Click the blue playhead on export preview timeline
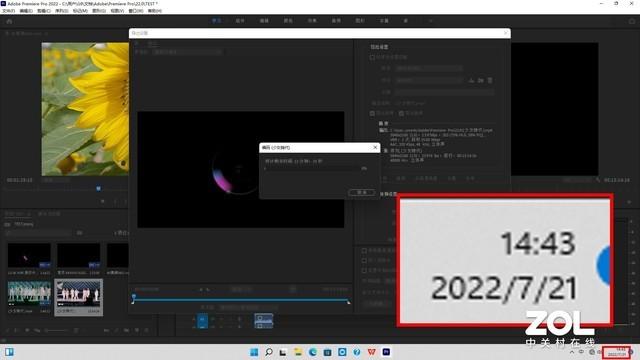 pyautogui.click(x=133, y=298)
